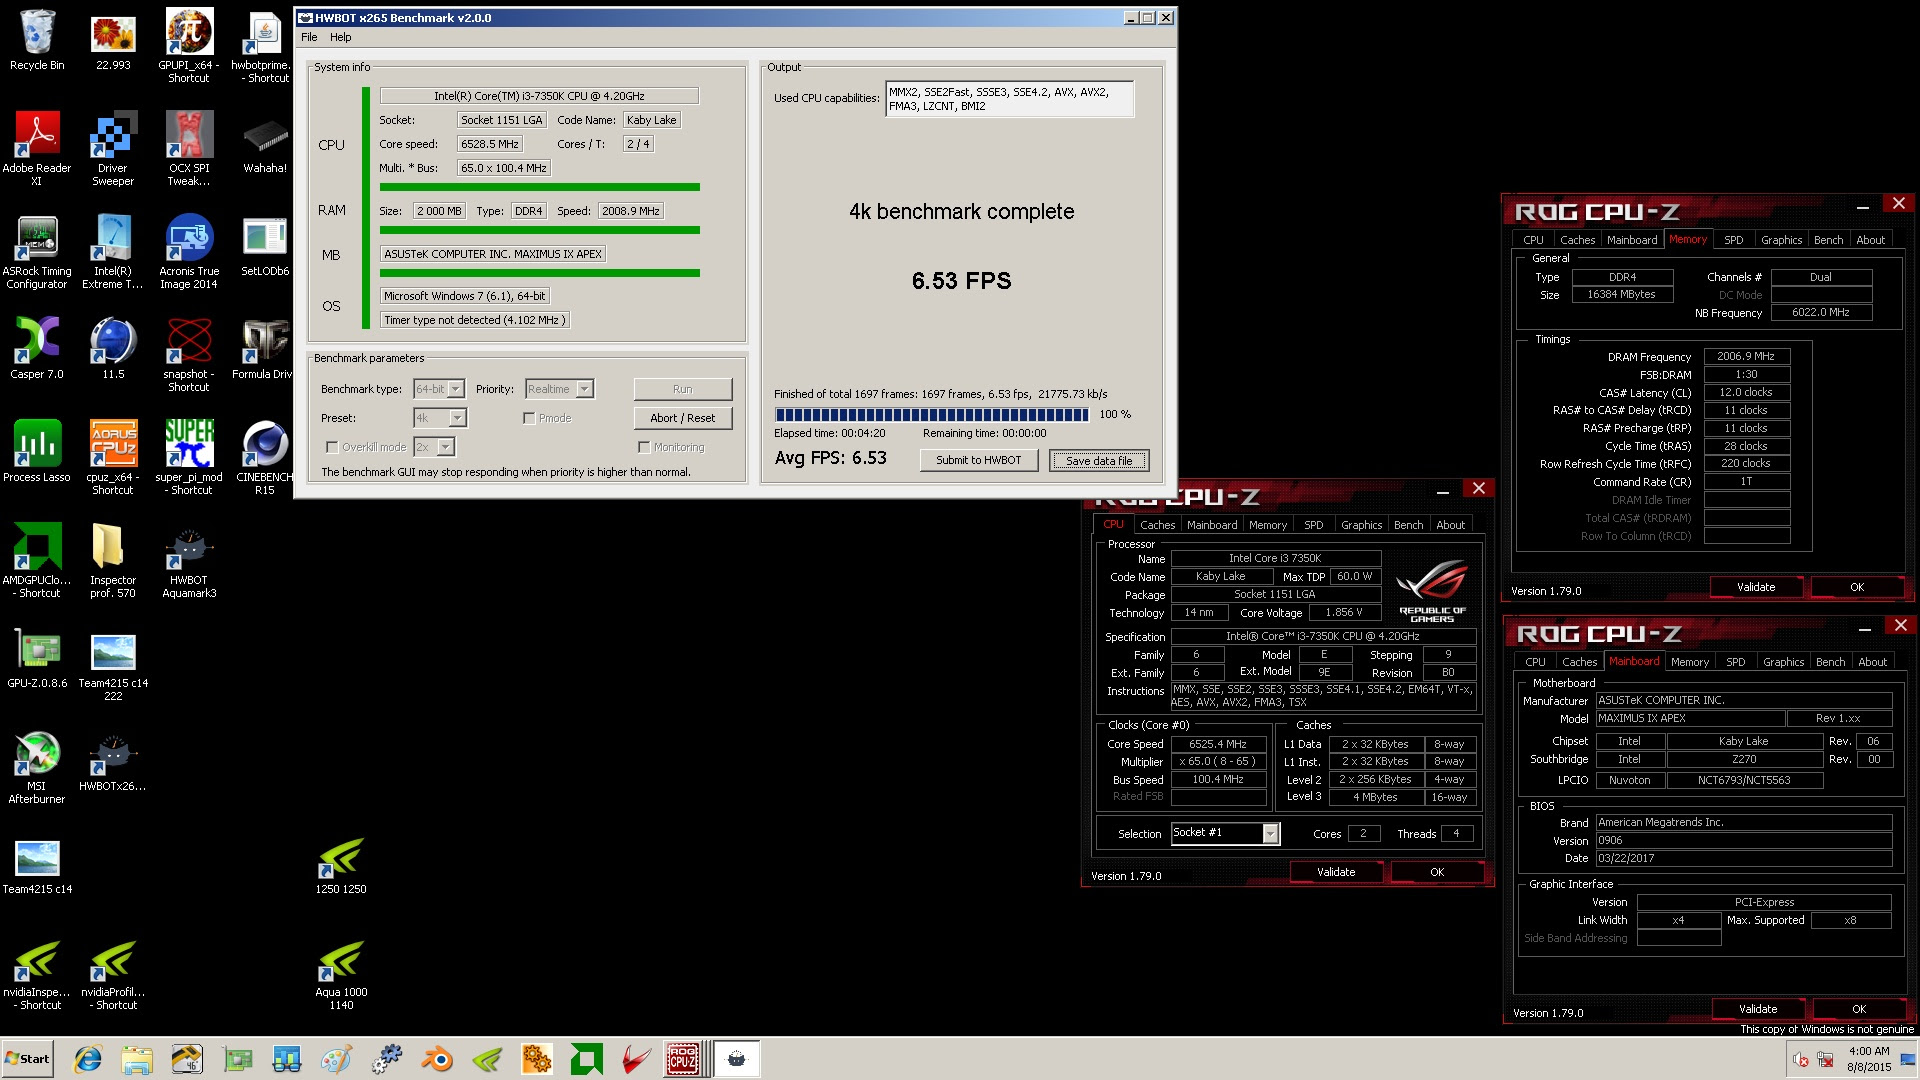Switch to Bench tab in CPU-Z CPU window

pos(1408,525)
